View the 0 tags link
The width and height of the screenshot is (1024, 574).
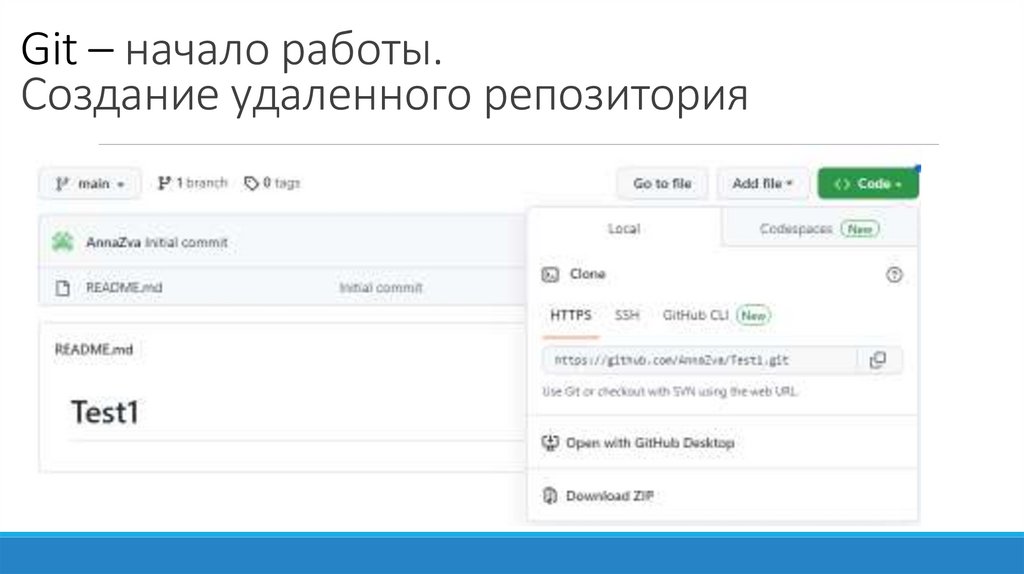coord(272,183)
